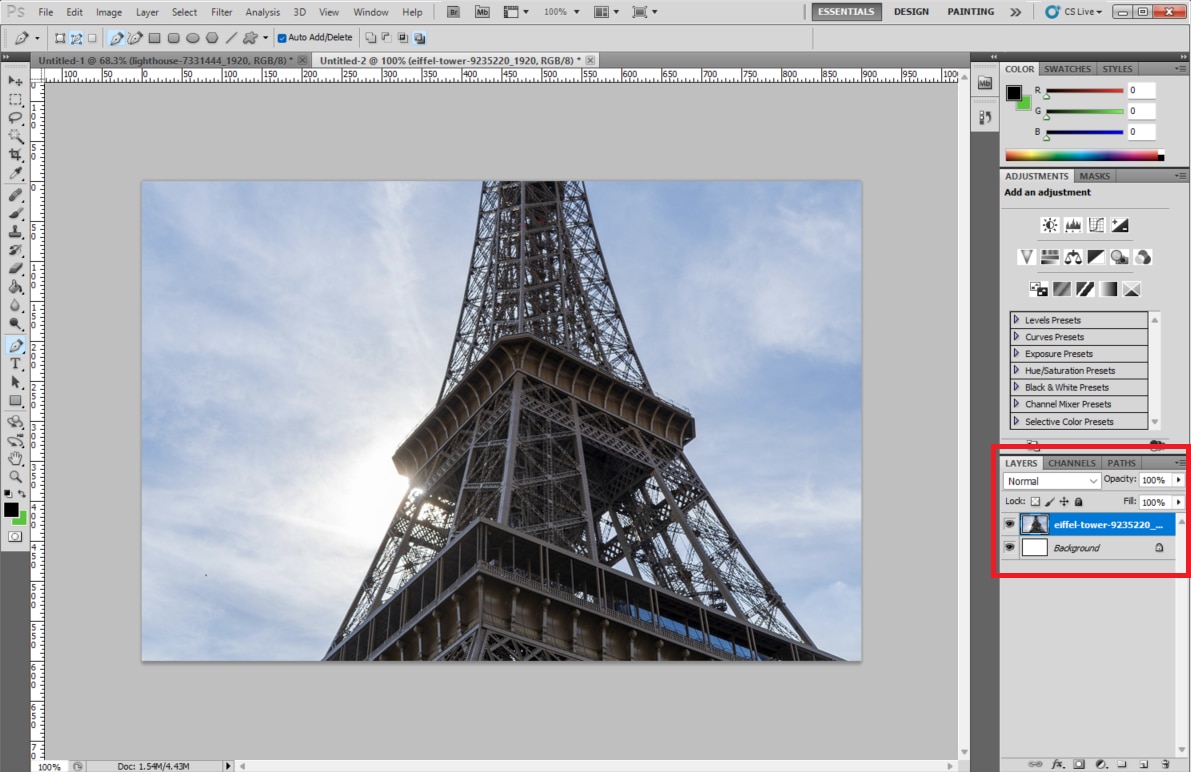Select the Move tool
Image resolution: width=1191 pixels, height=772 pixels.
[x=15, y=81]
